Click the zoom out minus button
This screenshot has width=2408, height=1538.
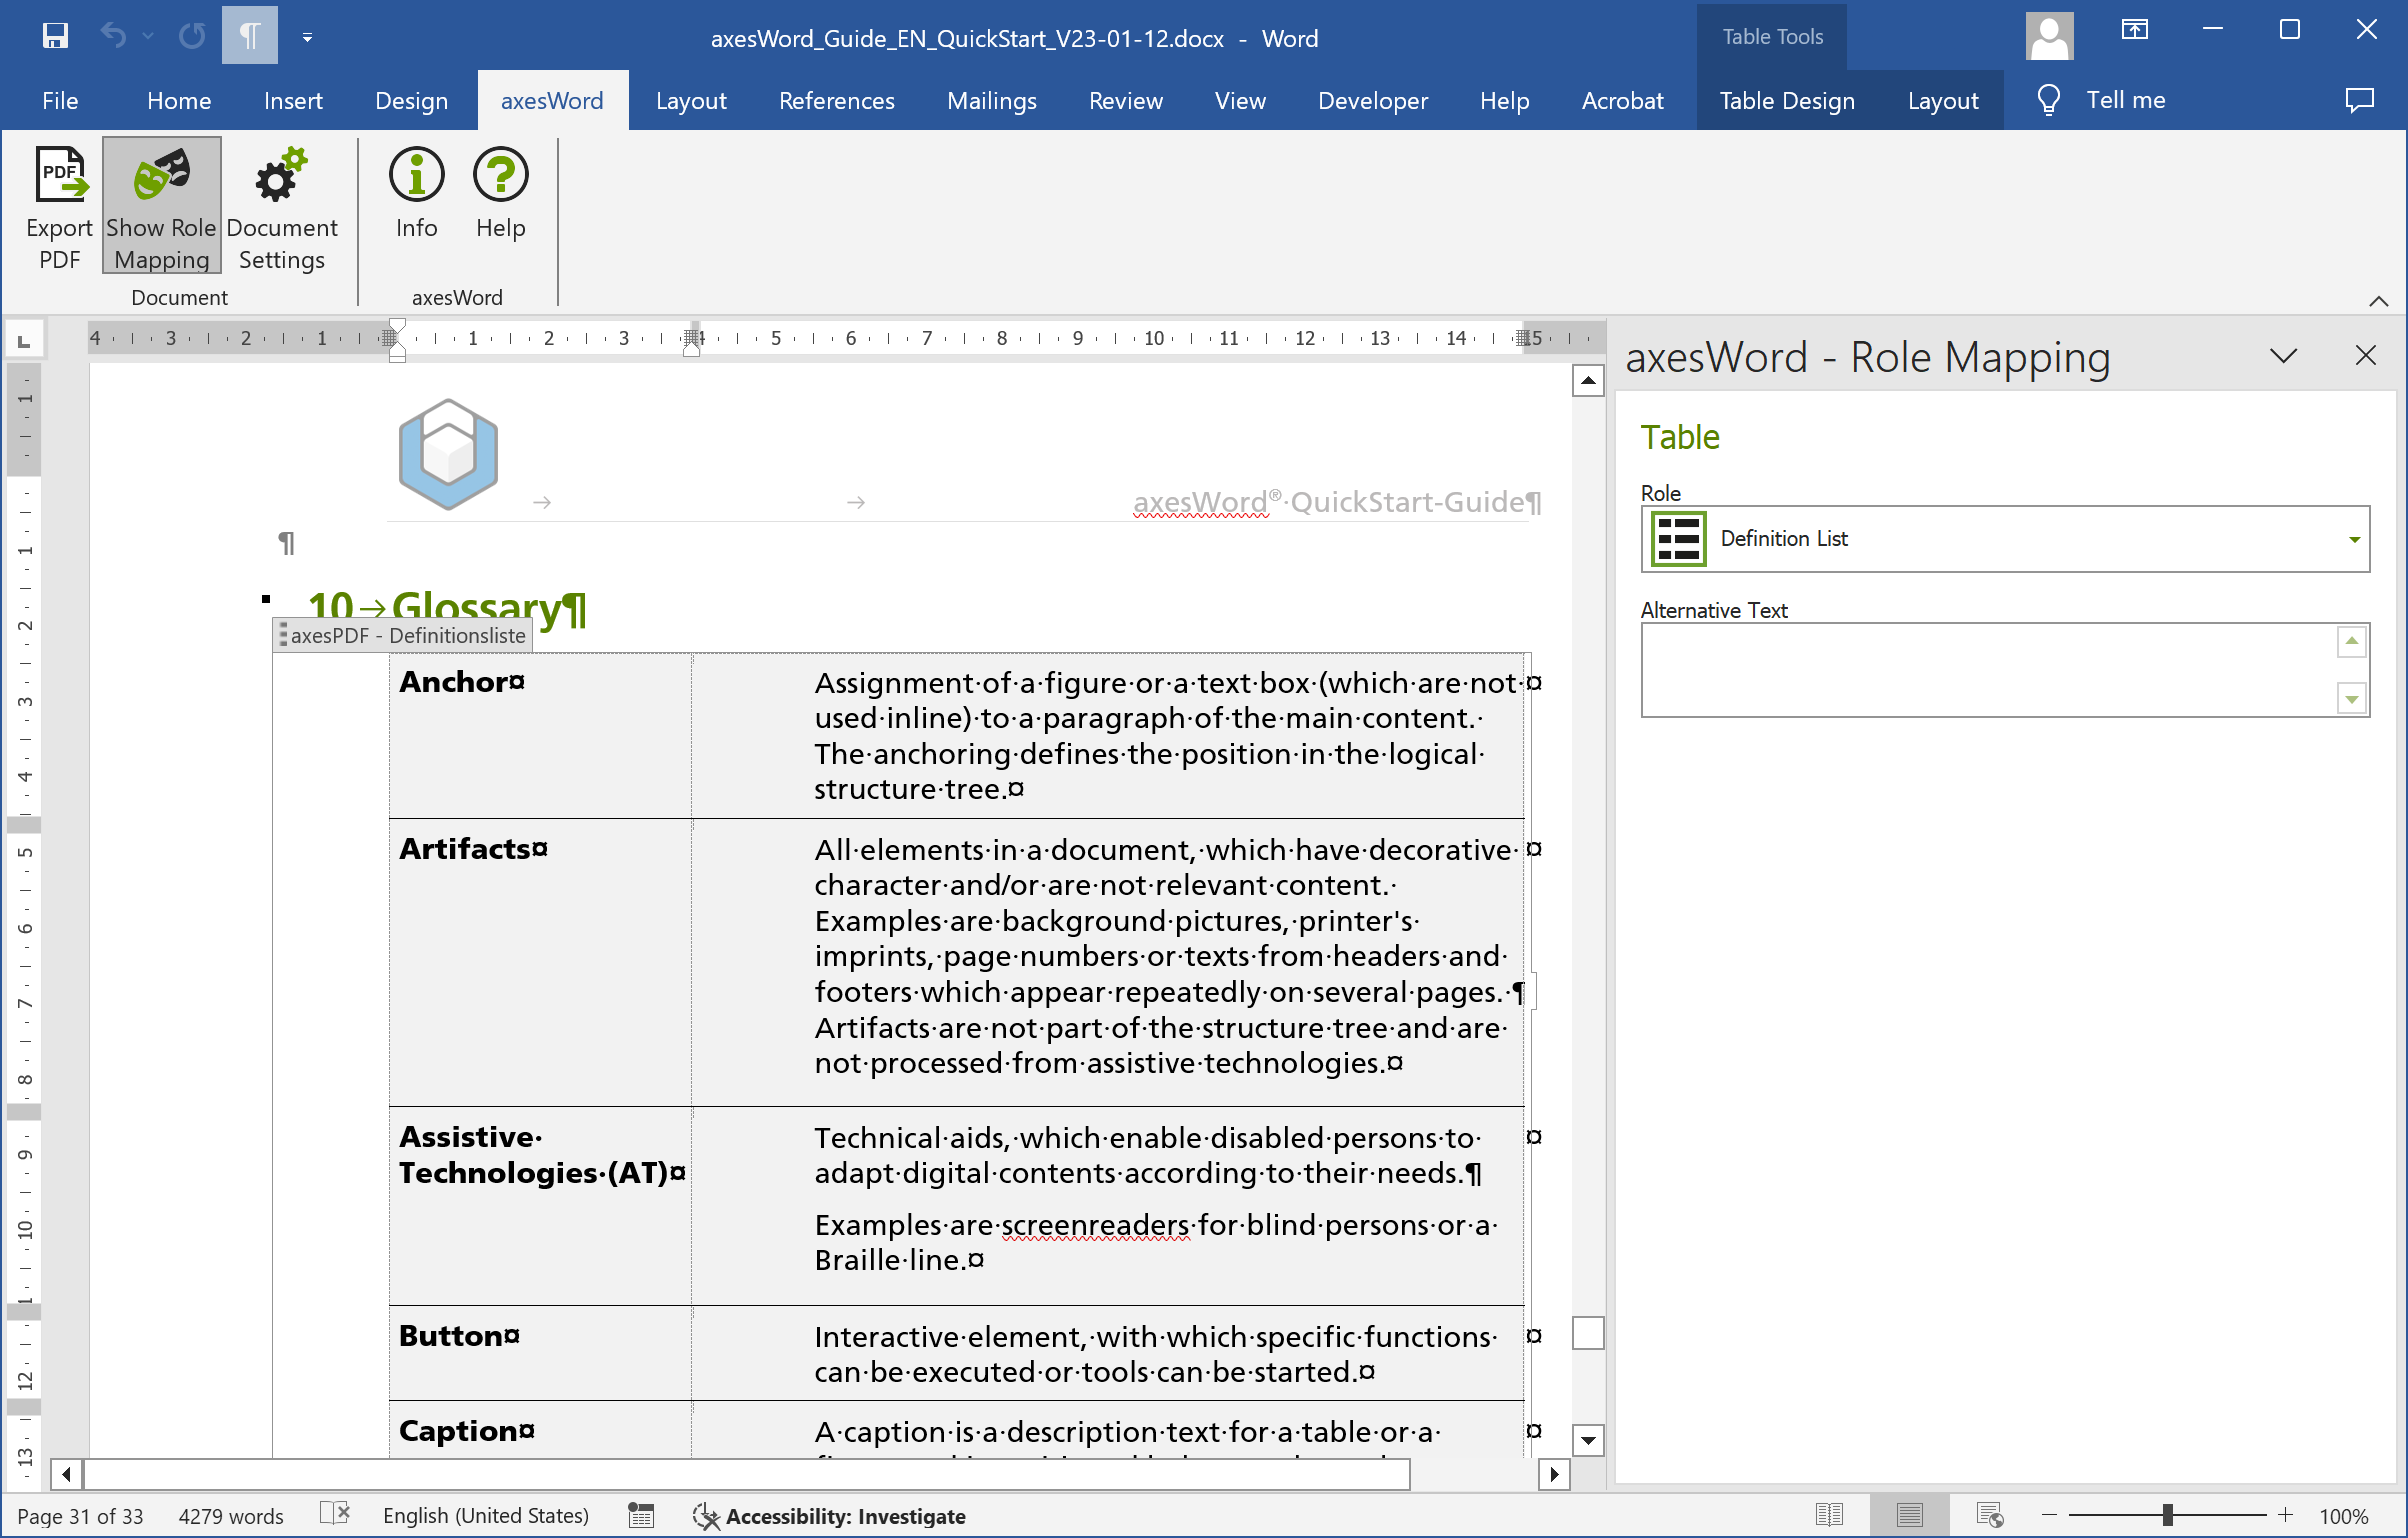[x=2049, y=1516]
